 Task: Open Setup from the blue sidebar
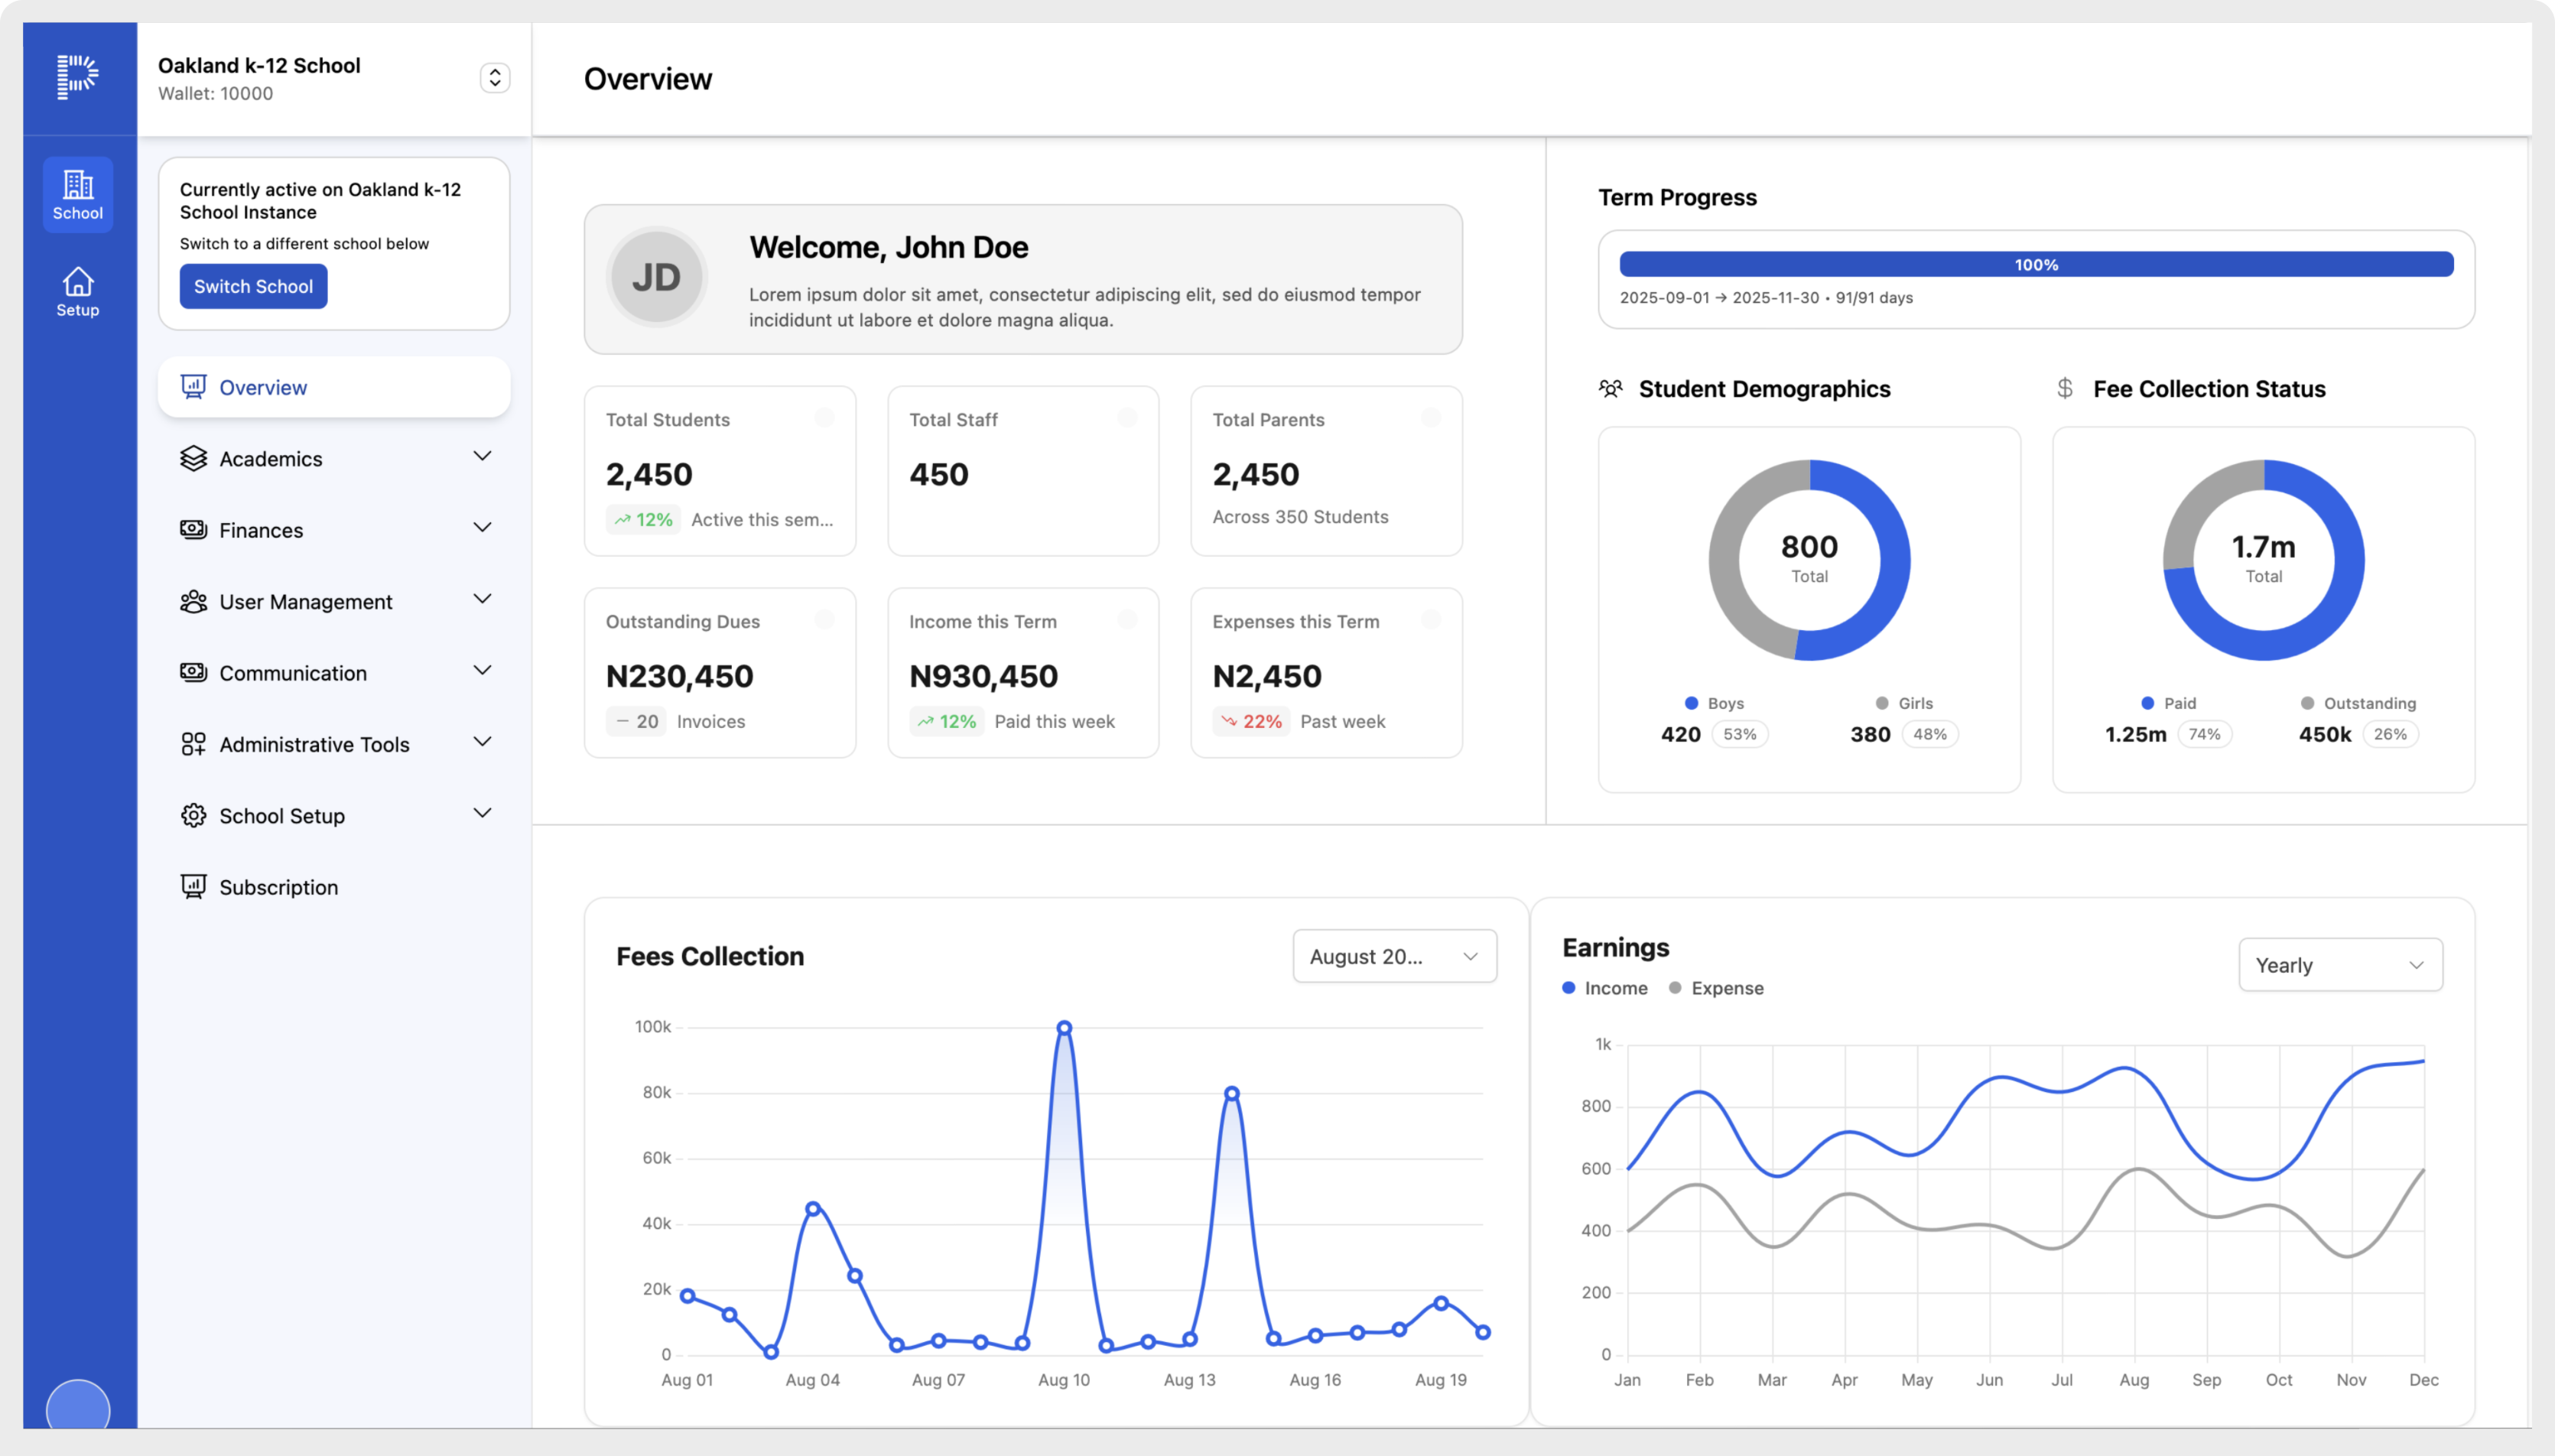pos(77,290)
